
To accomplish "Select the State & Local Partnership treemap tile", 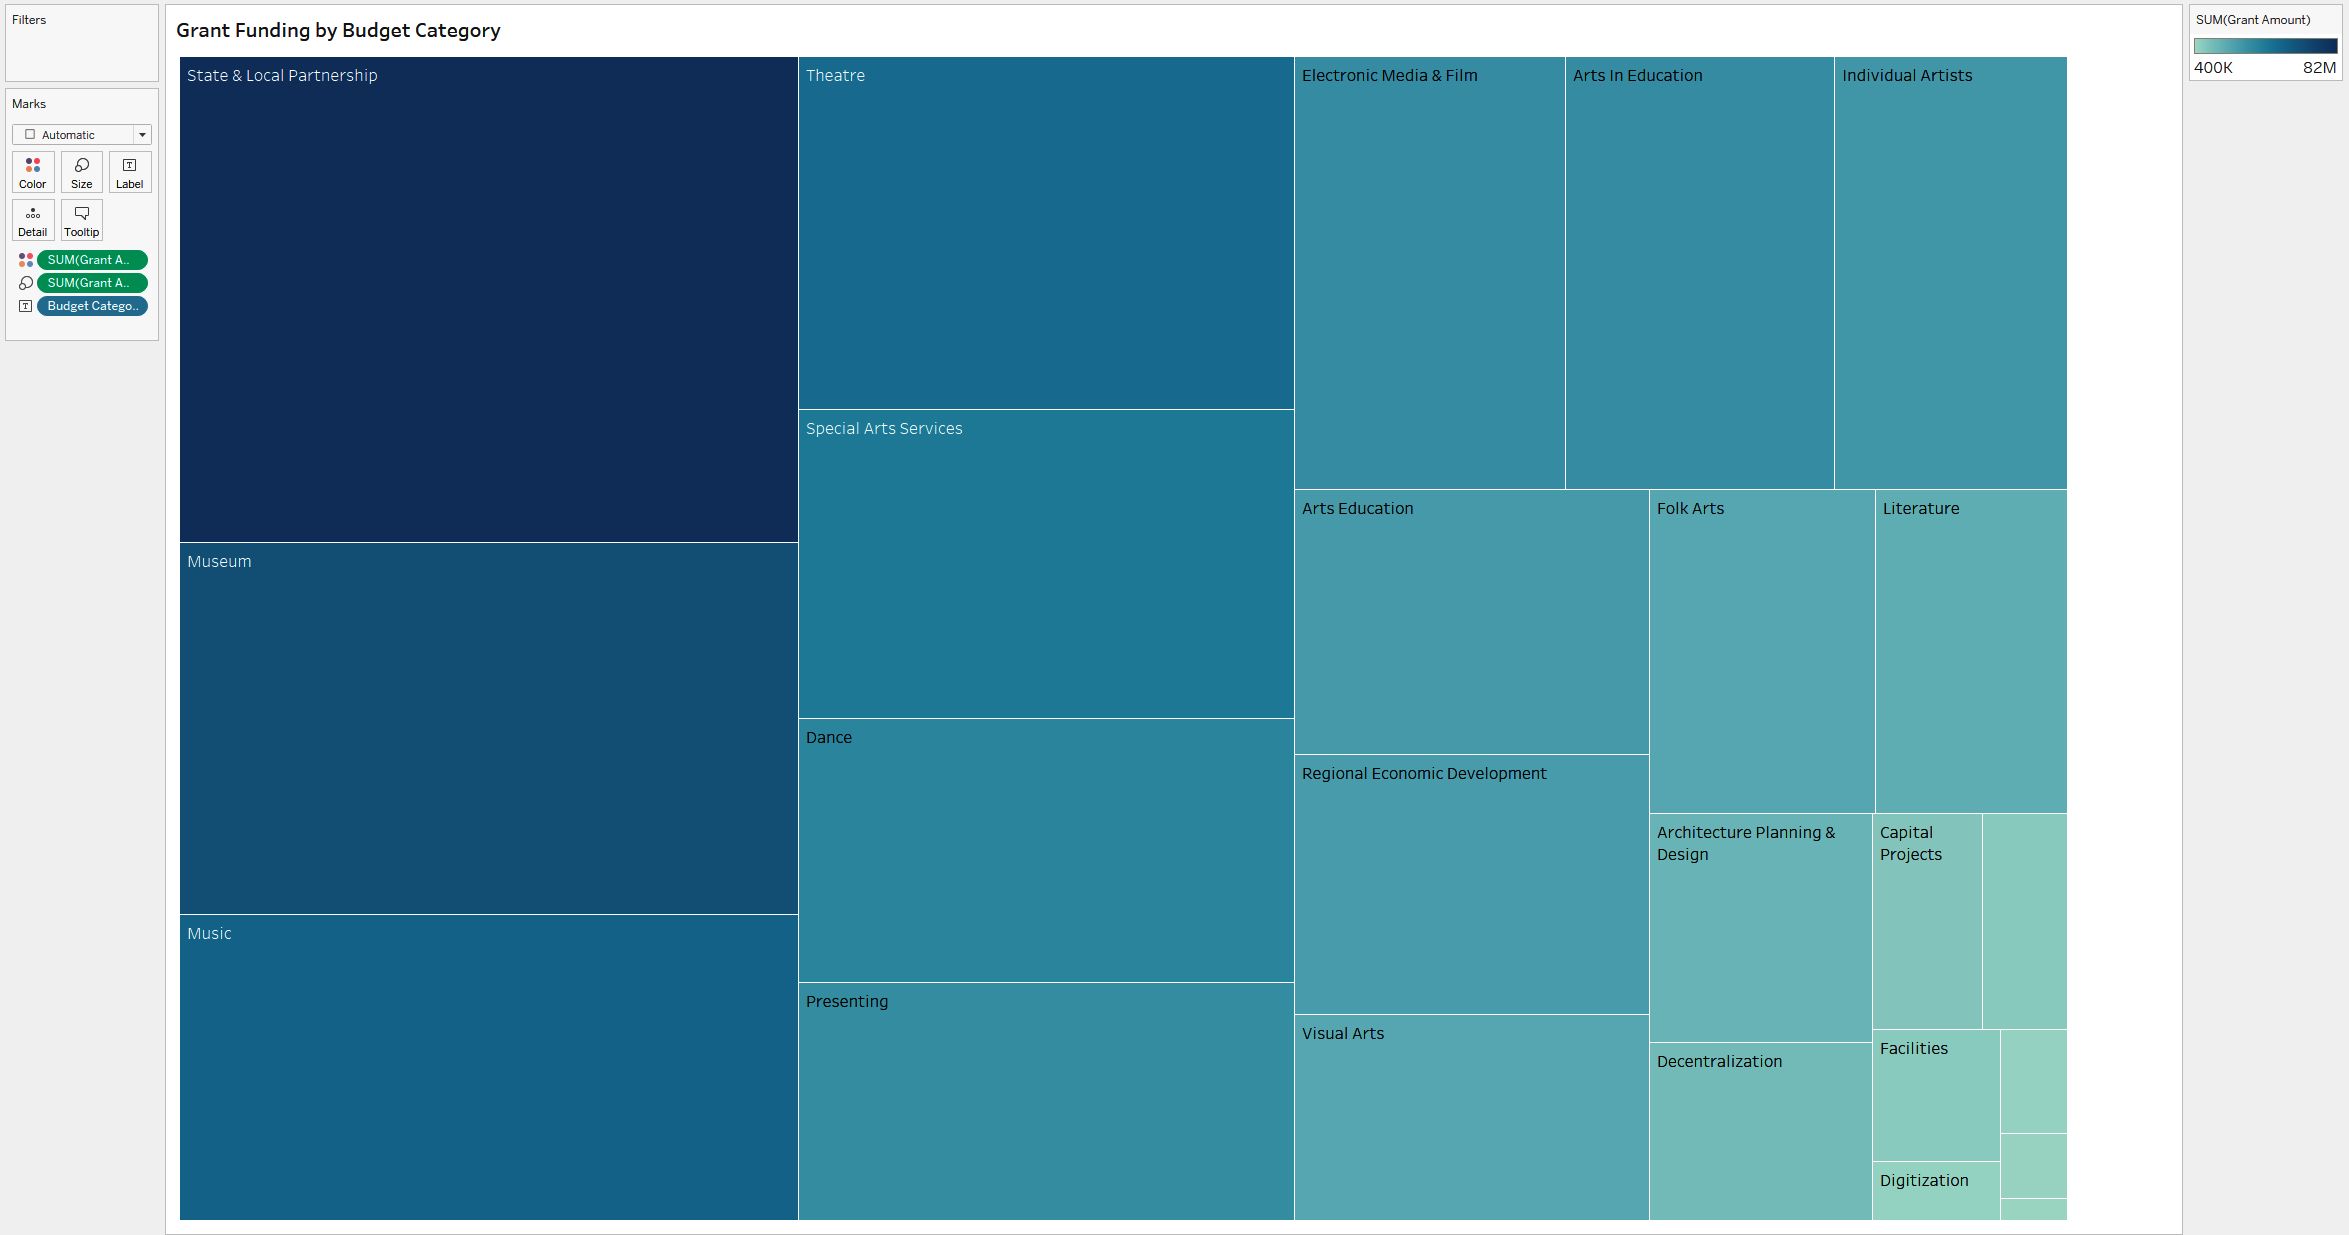I will click(488, 298).
